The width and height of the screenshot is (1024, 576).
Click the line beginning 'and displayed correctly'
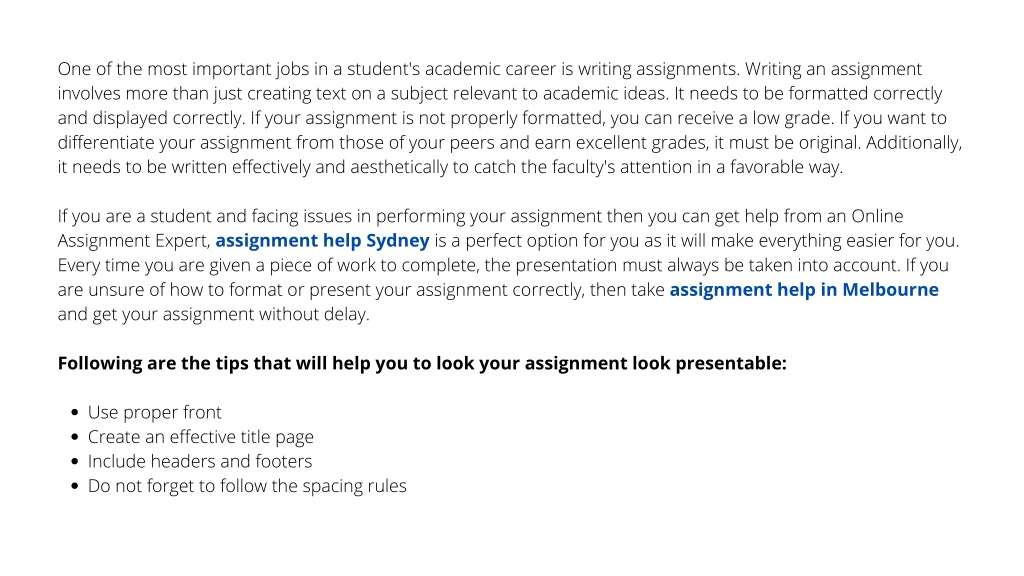tap(502, 118)
